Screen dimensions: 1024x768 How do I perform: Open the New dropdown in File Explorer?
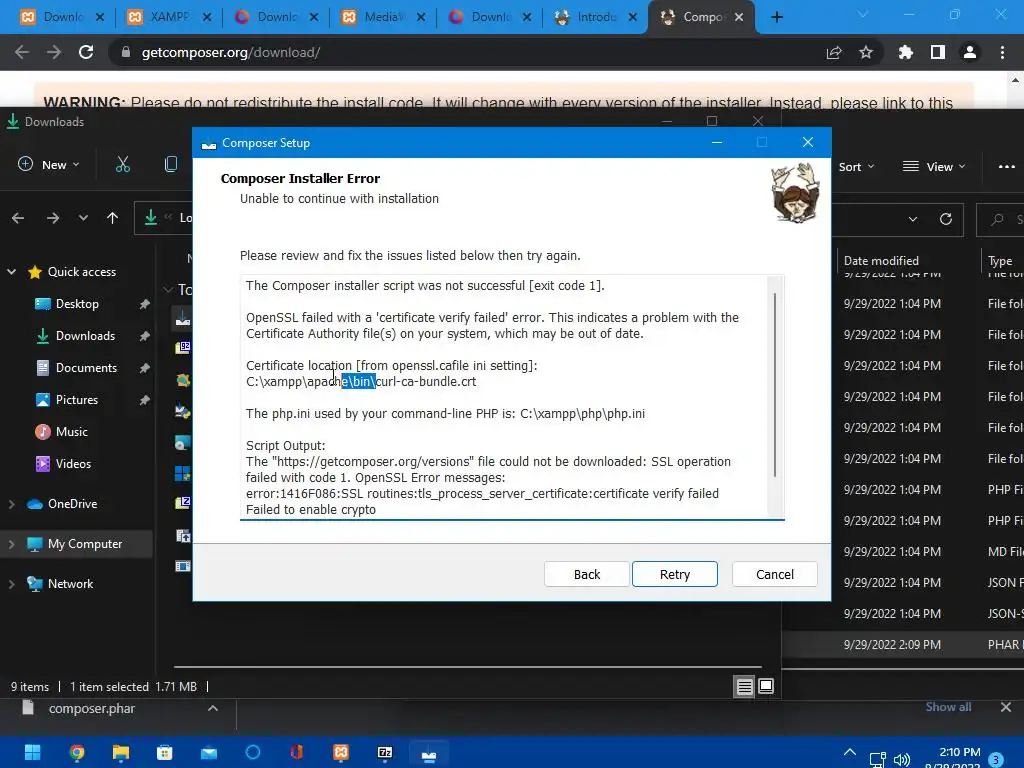(48, 165)
